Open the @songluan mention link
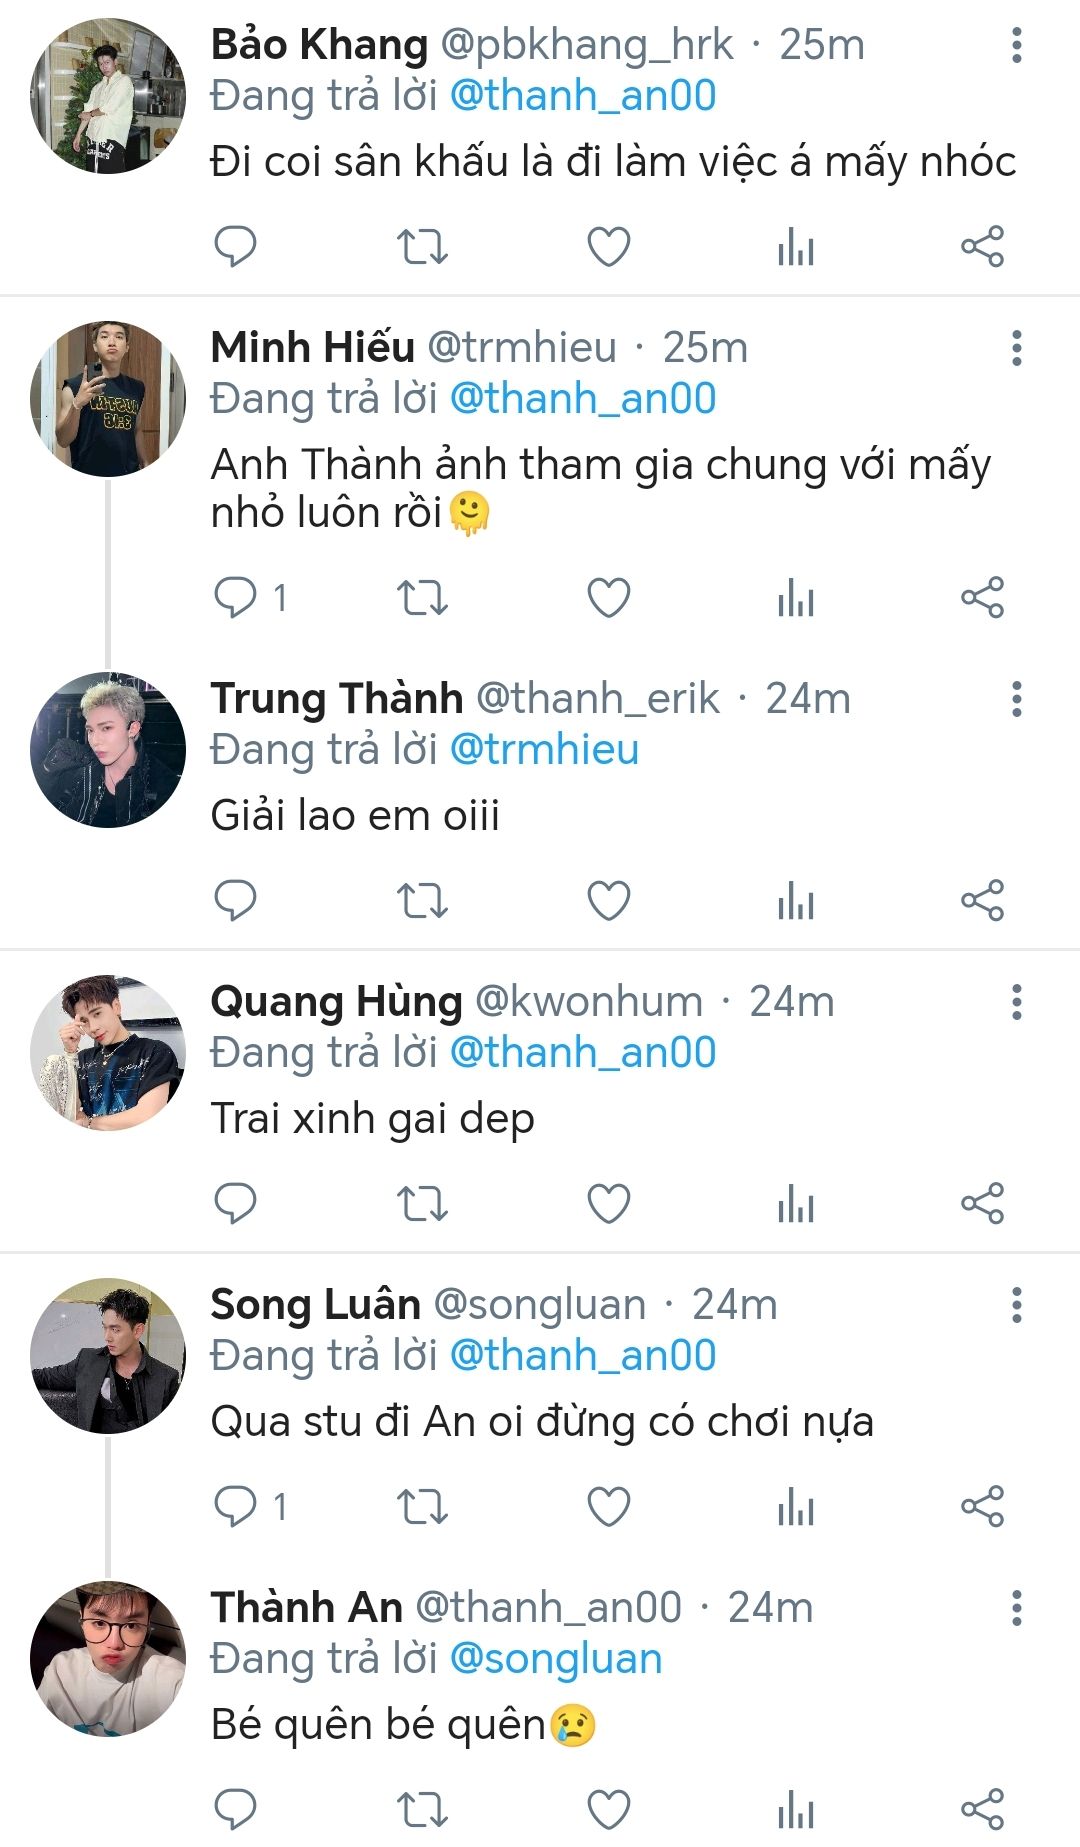Screen dimensions: 1080x1847 tap(556, 1659)
